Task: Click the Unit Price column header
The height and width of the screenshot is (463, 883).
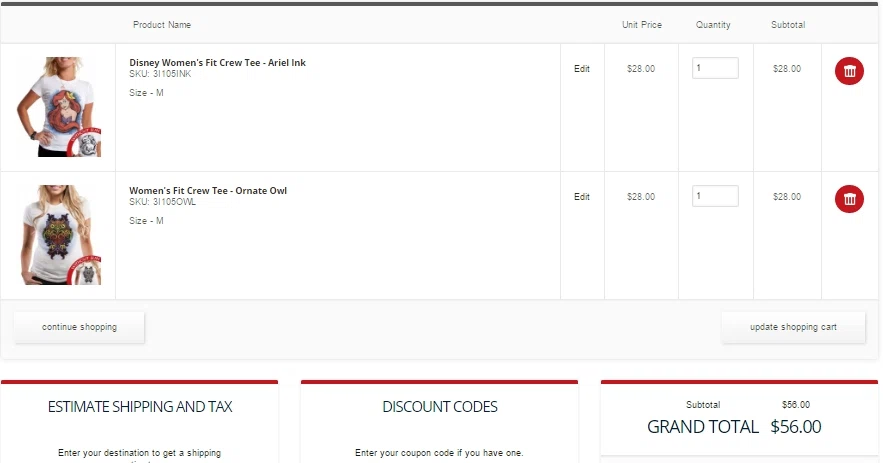Action: 641,25
